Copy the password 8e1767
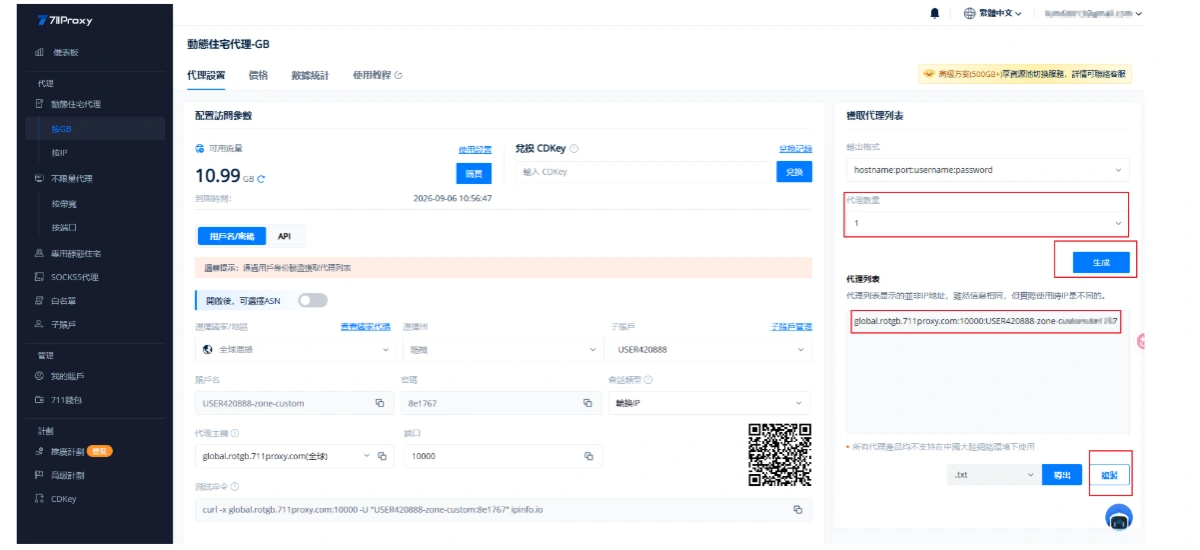 [x=587, y=403]
